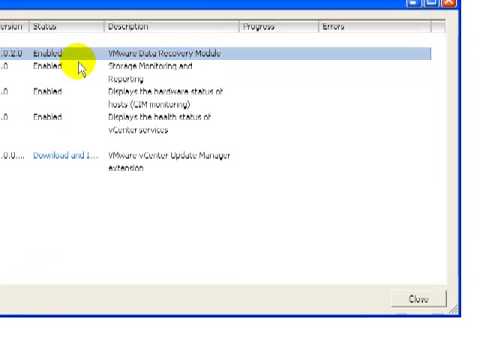Click version cell of Update Manager row
Screen dimensions: 480x360
(x=12, y=156)
